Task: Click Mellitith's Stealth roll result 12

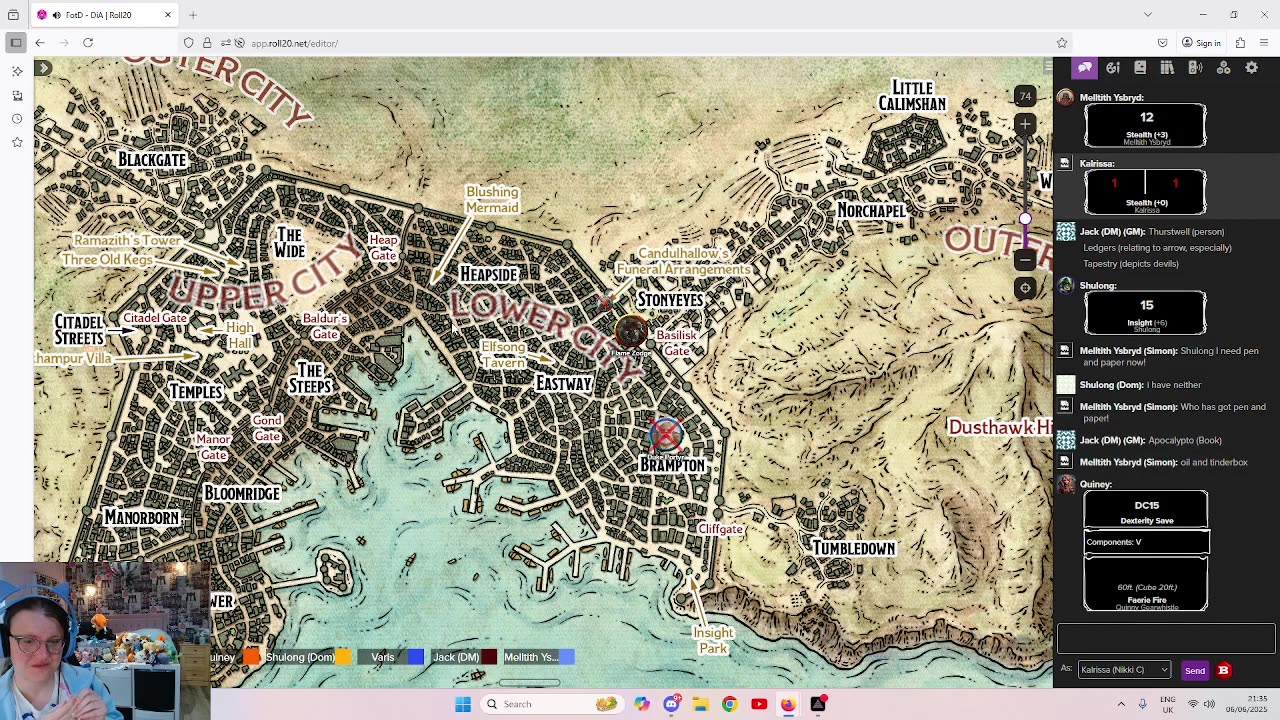Action: (1146, 117)
